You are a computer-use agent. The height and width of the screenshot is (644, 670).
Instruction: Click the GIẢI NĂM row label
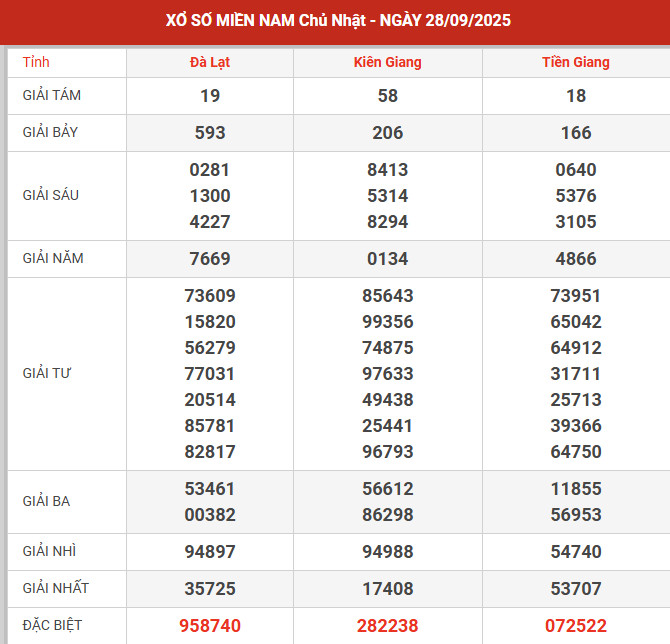pos(53,258)
